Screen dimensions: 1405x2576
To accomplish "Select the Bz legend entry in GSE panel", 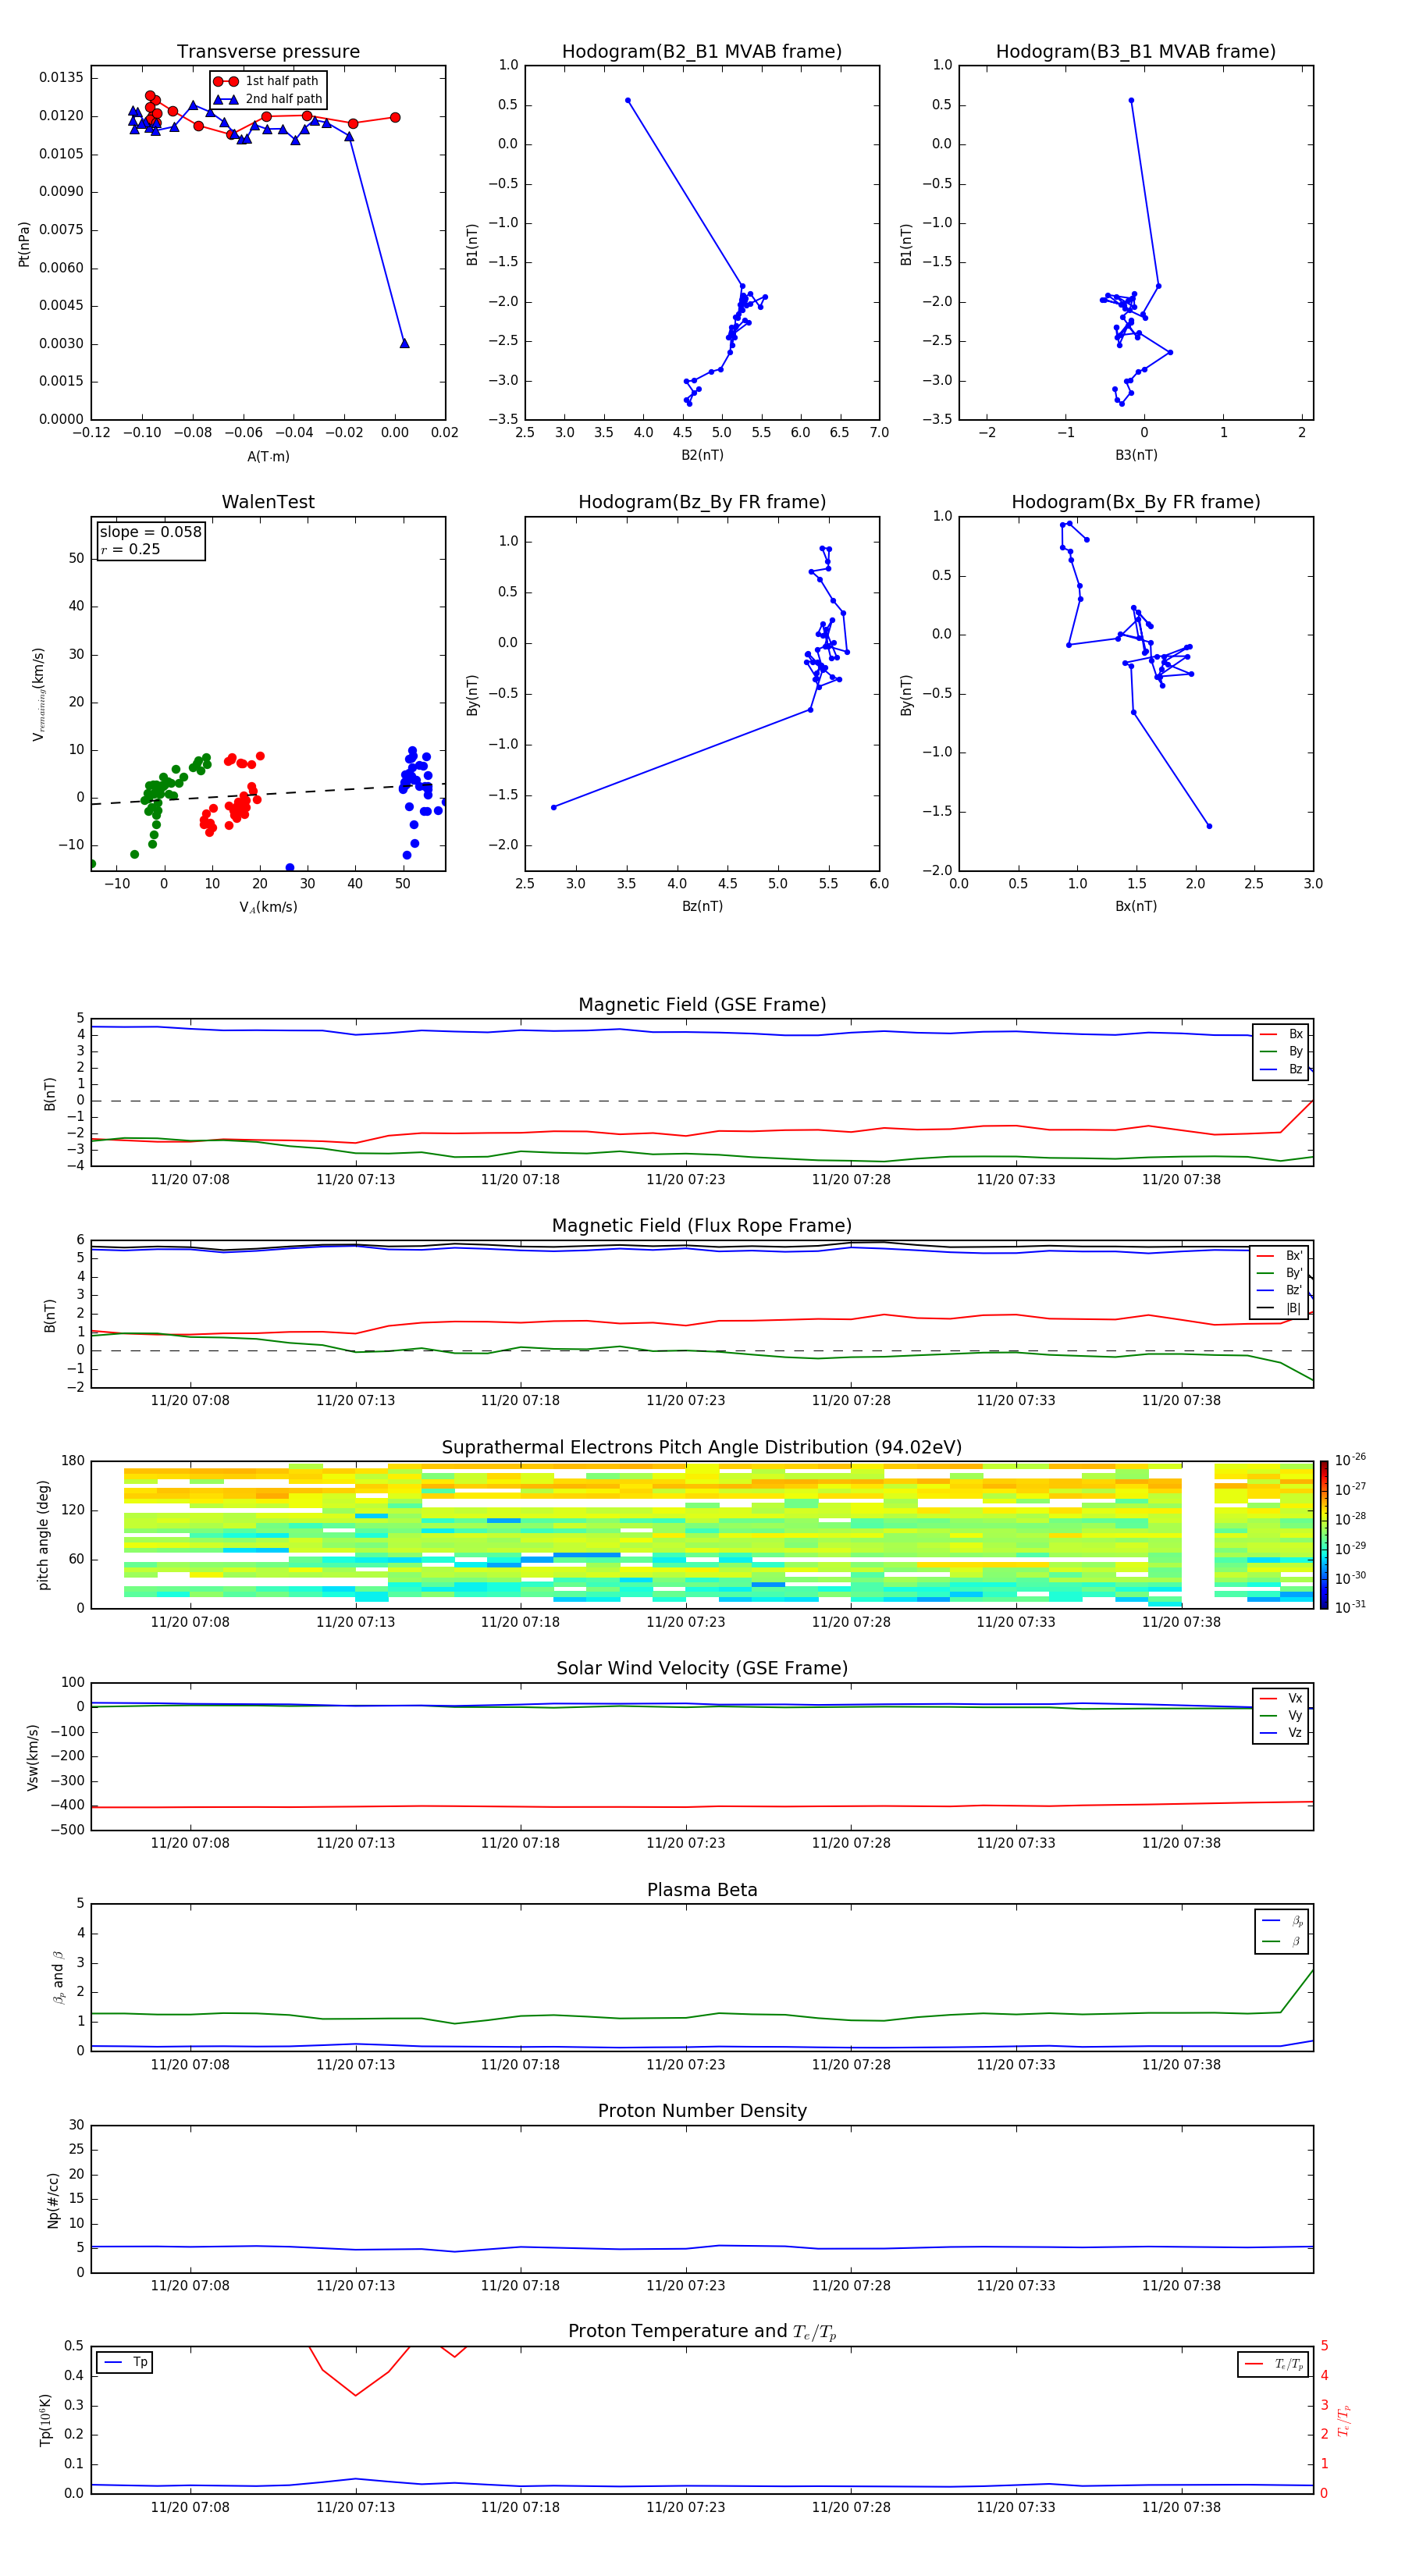I will [1281, 1069].
